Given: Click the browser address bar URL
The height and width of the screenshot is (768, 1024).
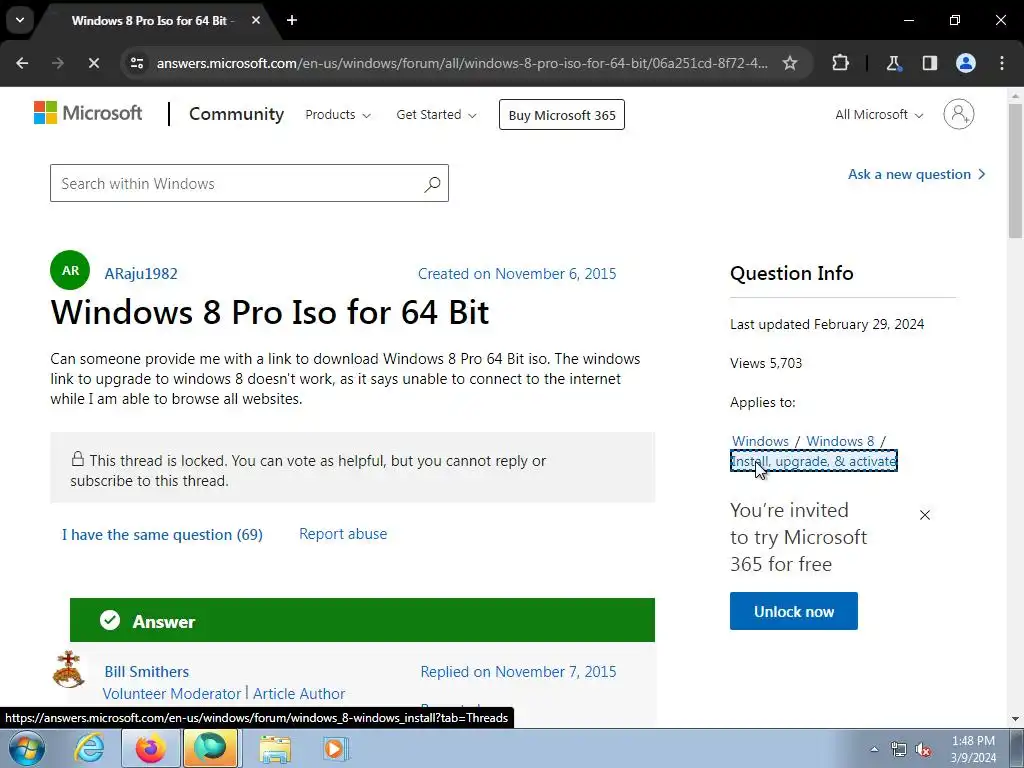Looking at the screenshot, I should coord(462,63).
